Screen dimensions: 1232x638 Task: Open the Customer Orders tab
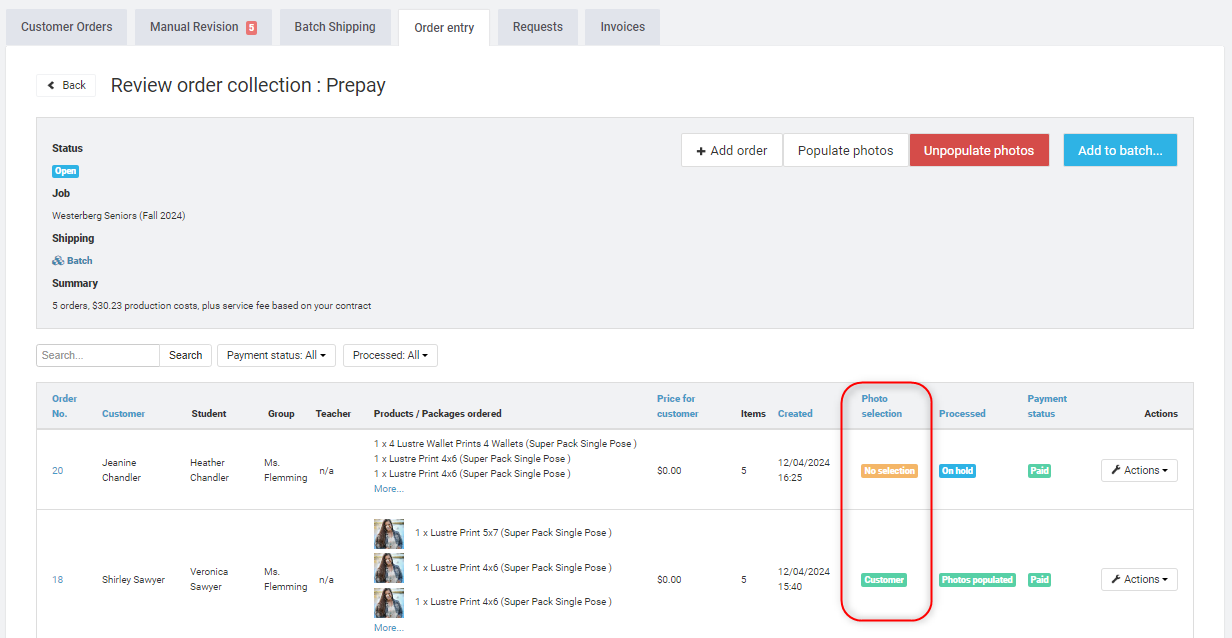pyautogui.click(x=67, y=27)
